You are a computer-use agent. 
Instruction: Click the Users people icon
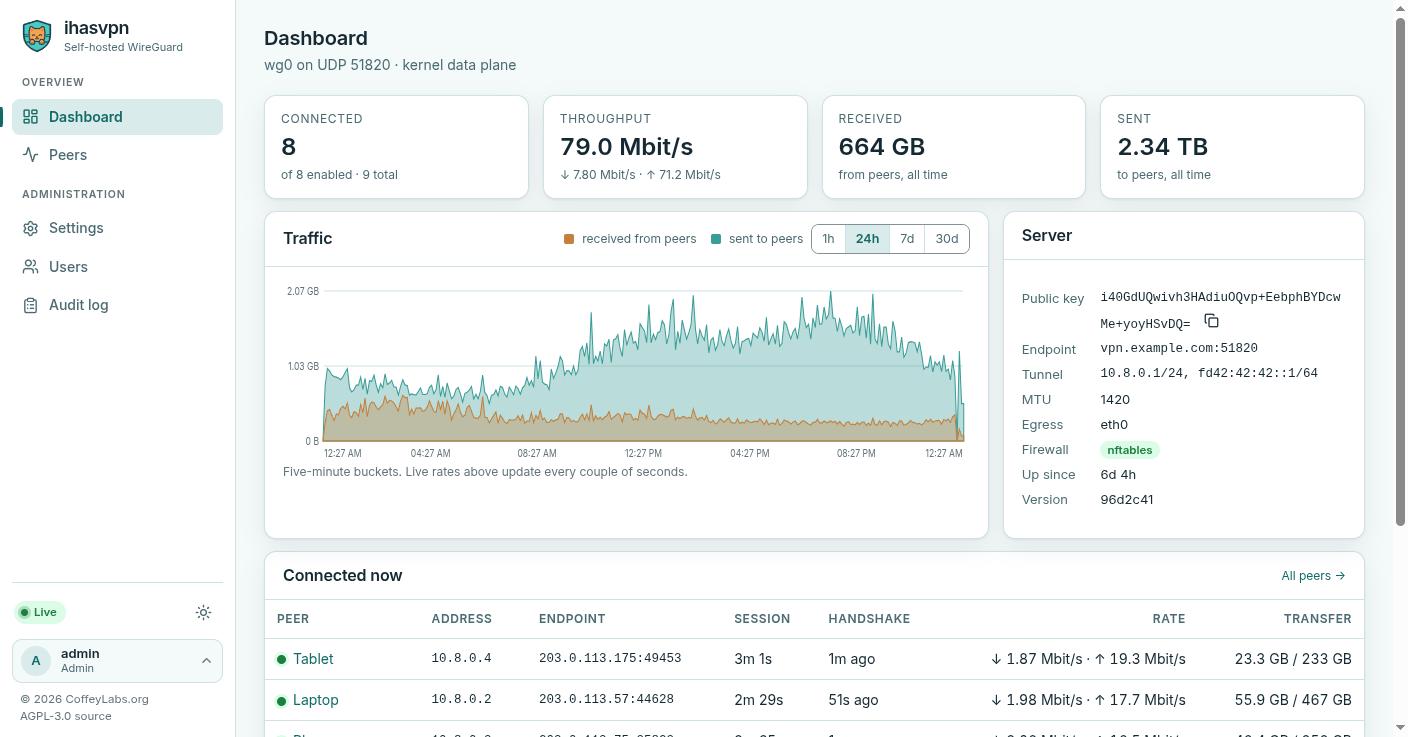[31, 267]
